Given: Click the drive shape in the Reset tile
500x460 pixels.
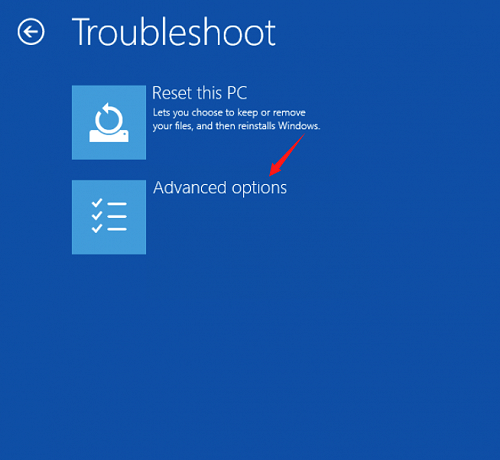Looking at the screenshot, I should point(109,136).
